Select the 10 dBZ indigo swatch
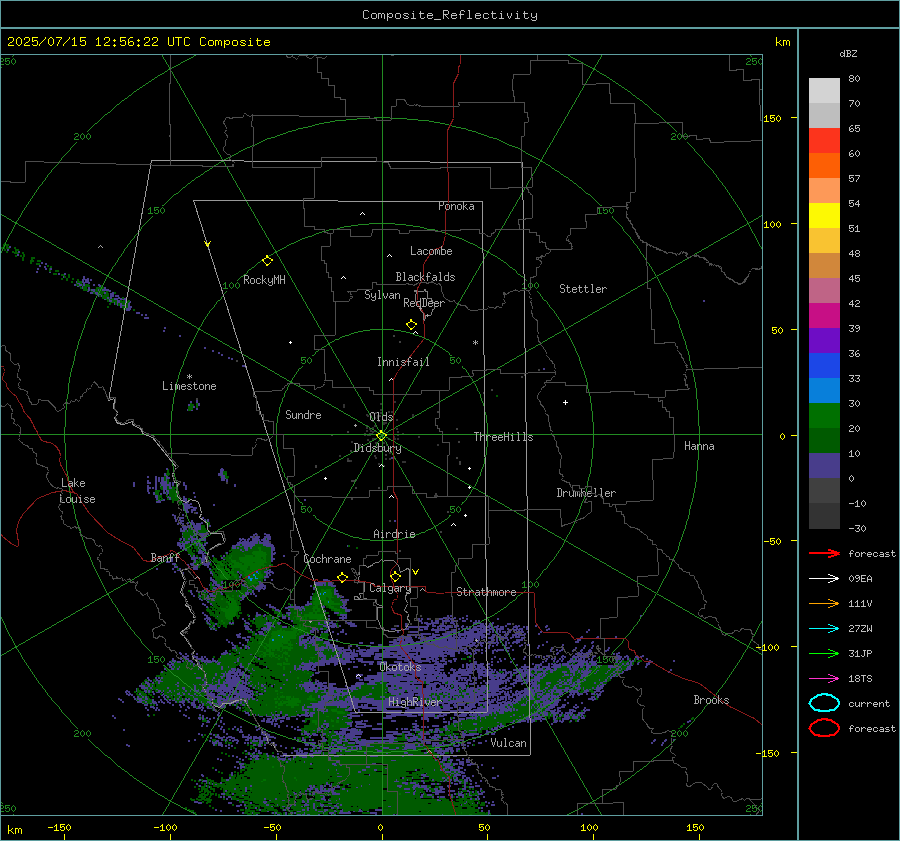Screen dimensions: 900x841 pyautogui.click(x=824, y=465)
